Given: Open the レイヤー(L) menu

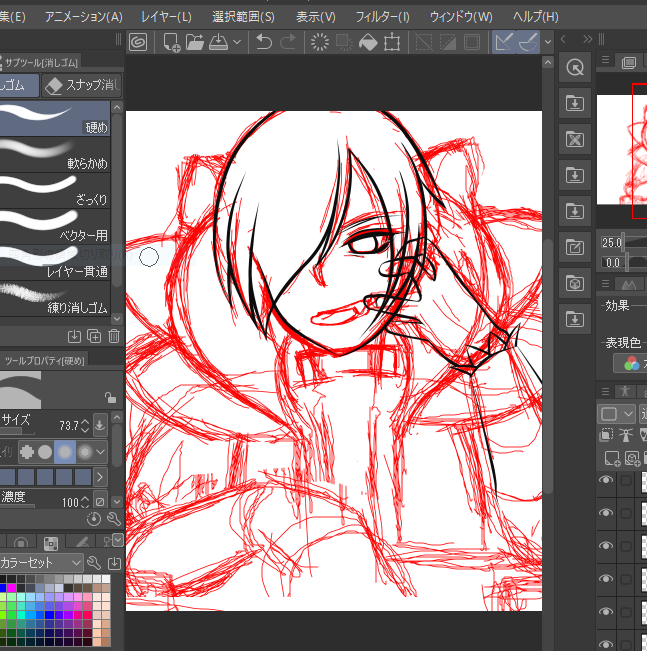Looking at the screenshot, I should coord(166,17).
